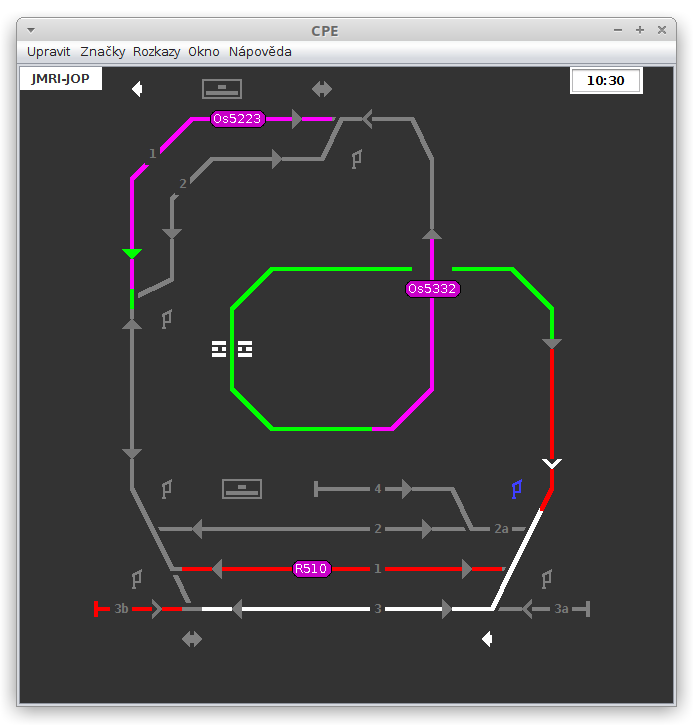Viewport: 693px width, 725px height.
Task: Click the white level crossing icon
Action: click(232, 349)
